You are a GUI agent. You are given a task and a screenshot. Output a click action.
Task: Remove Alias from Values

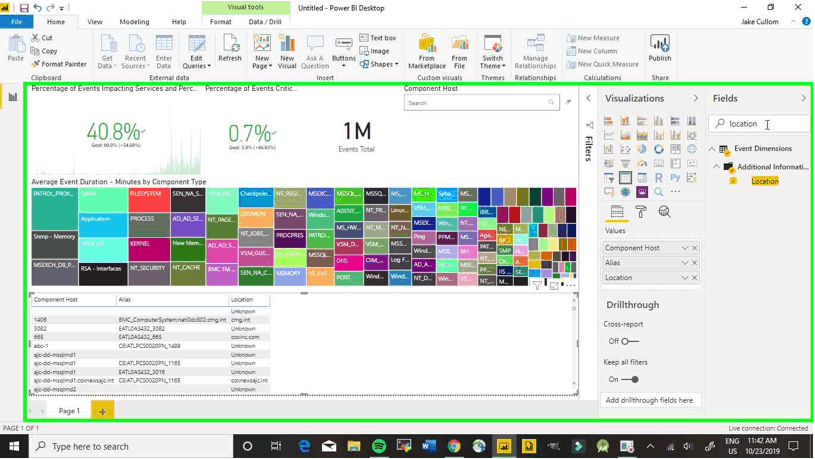[694, 263]
